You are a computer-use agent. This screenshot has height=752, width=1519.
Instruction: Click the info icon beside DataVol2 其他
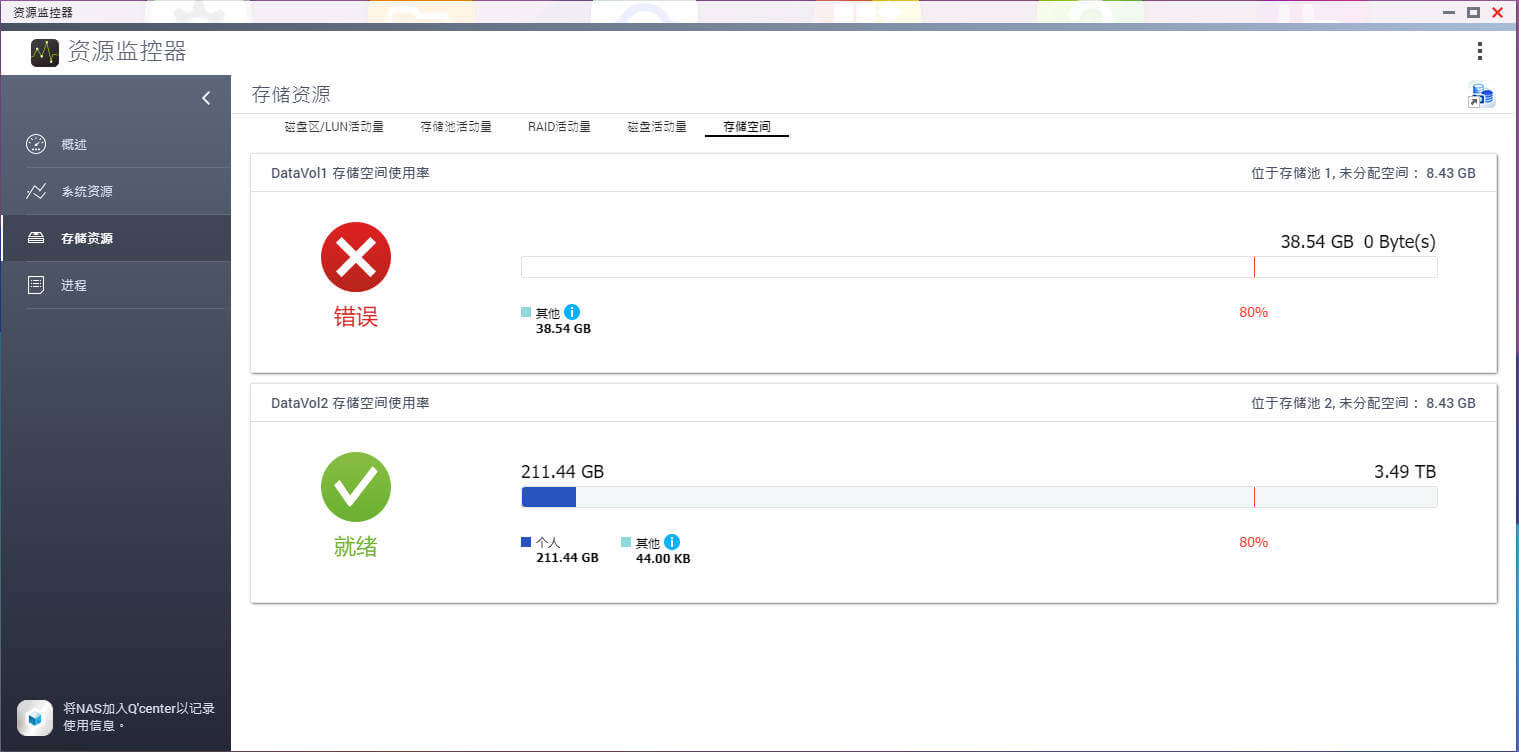point(672,542)
